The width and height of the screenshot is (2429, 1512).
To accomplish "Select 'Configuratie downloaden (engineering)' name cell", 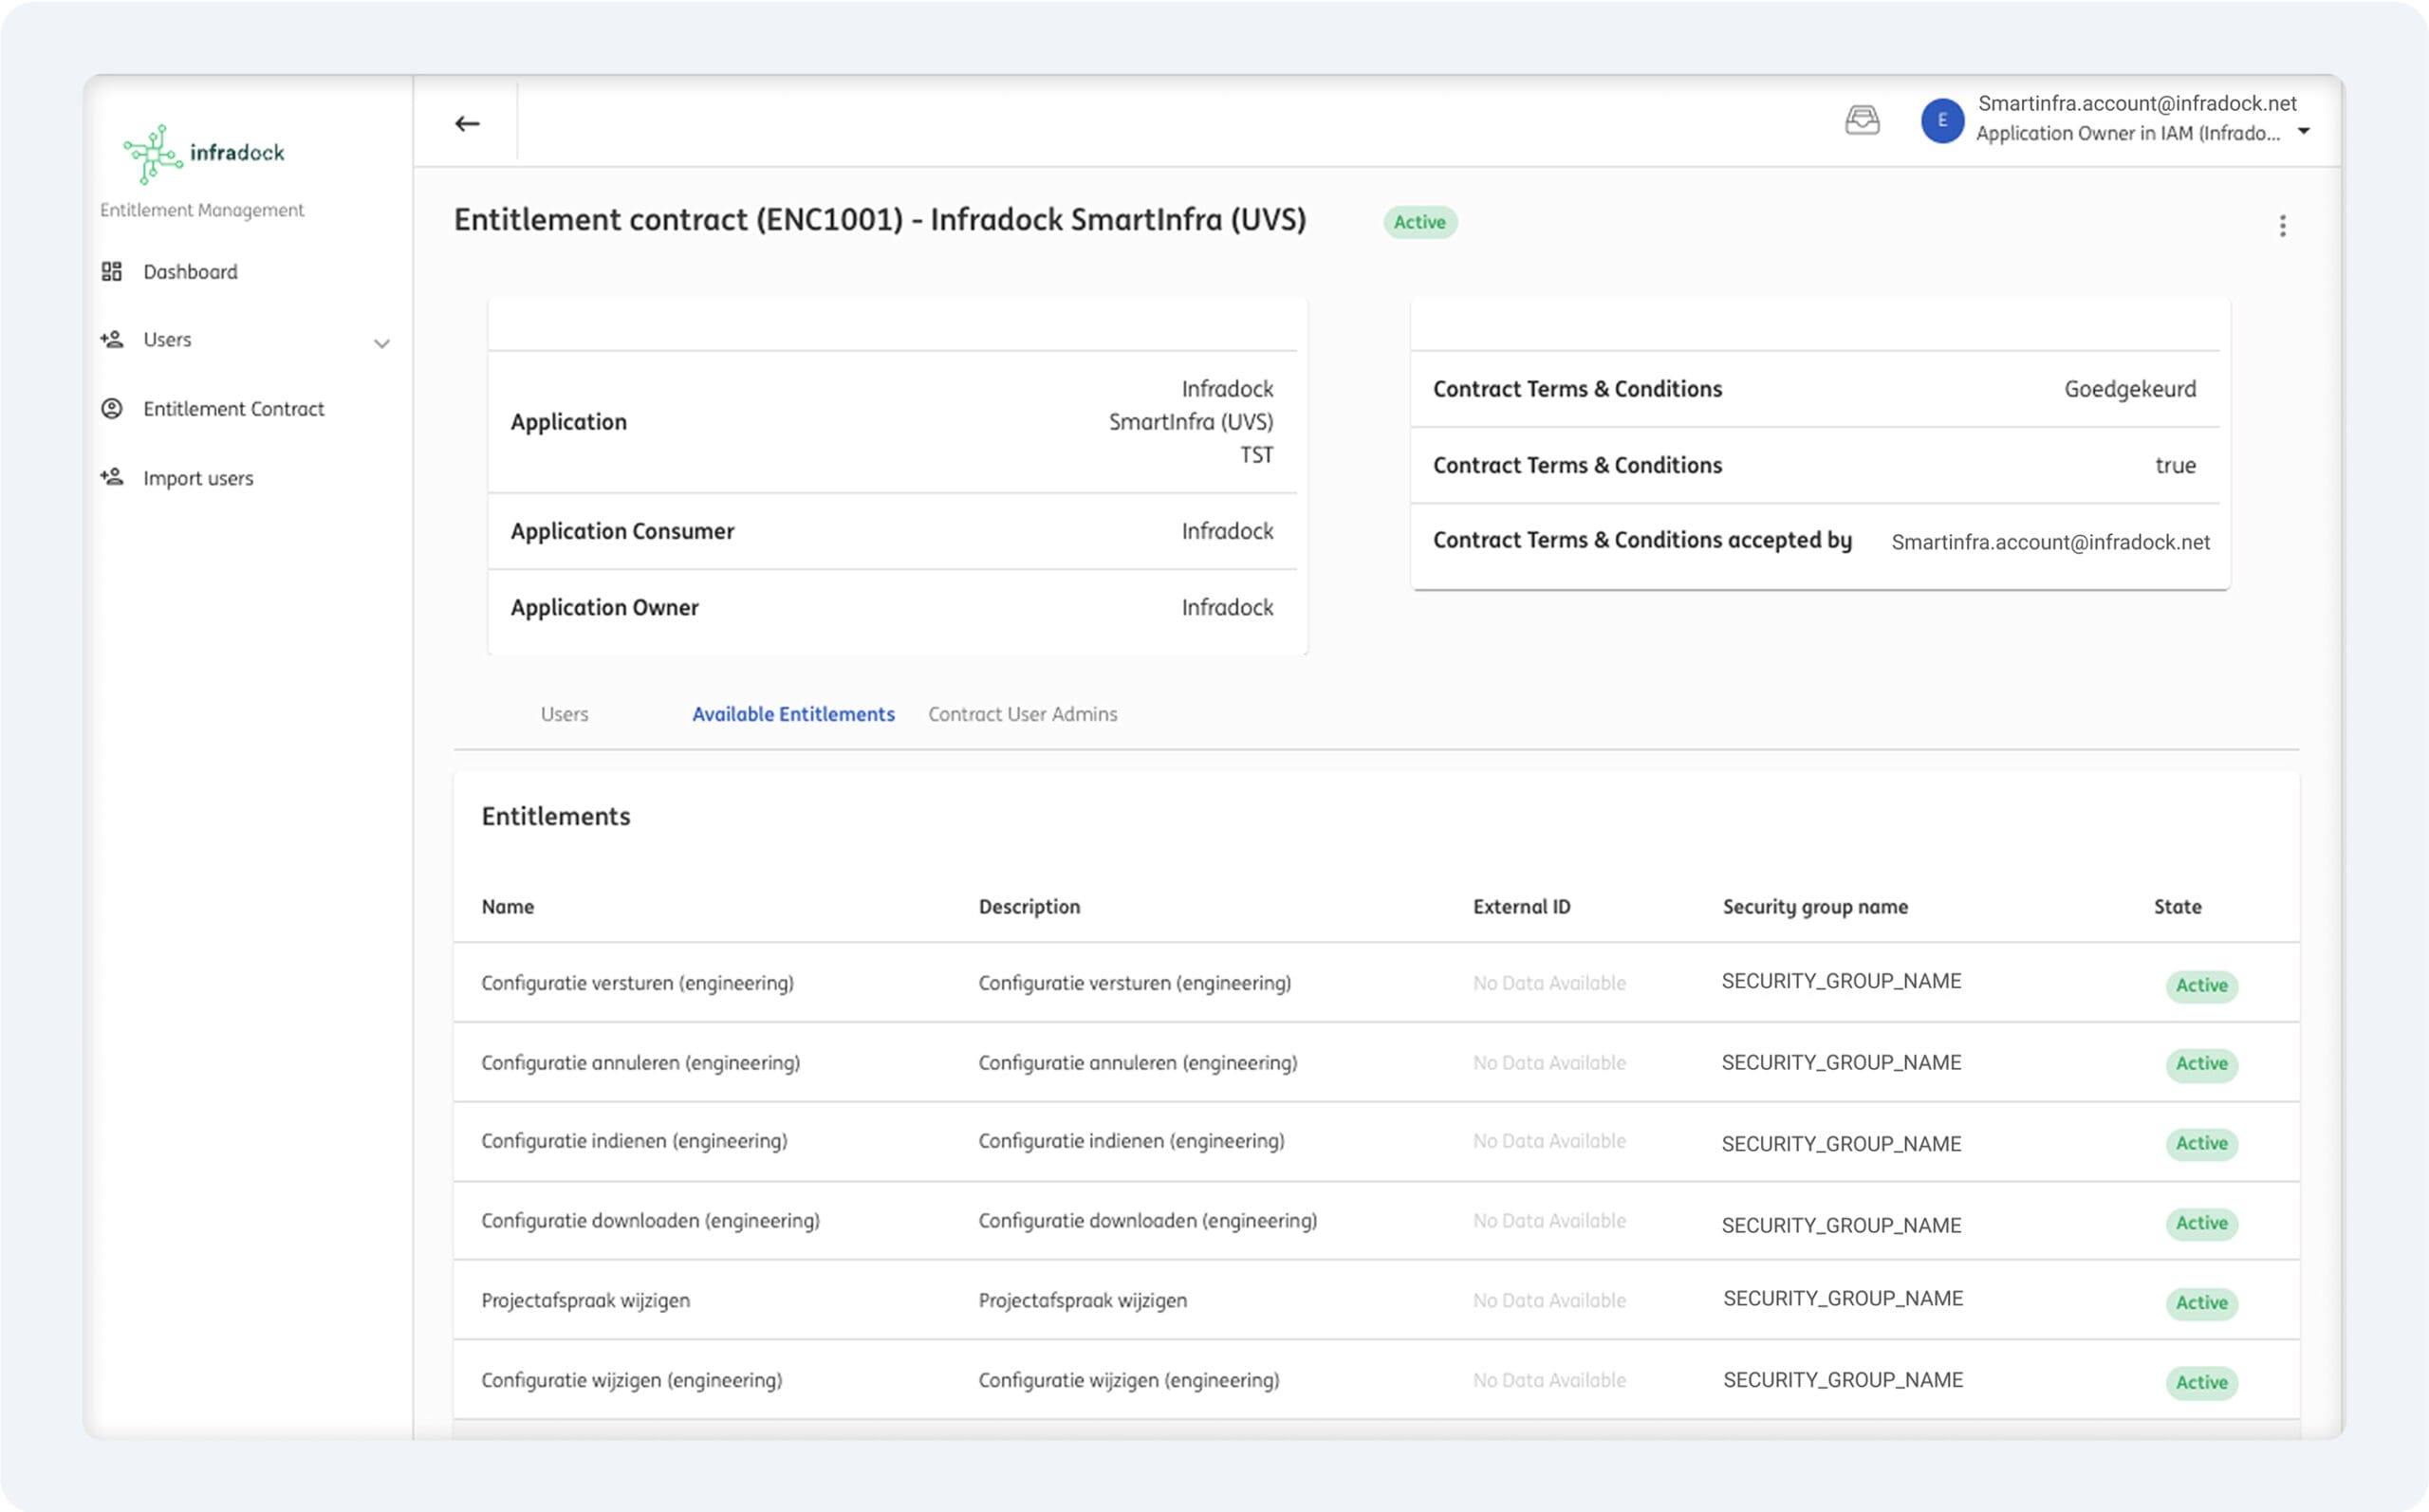I will (x=650, y=1221).
